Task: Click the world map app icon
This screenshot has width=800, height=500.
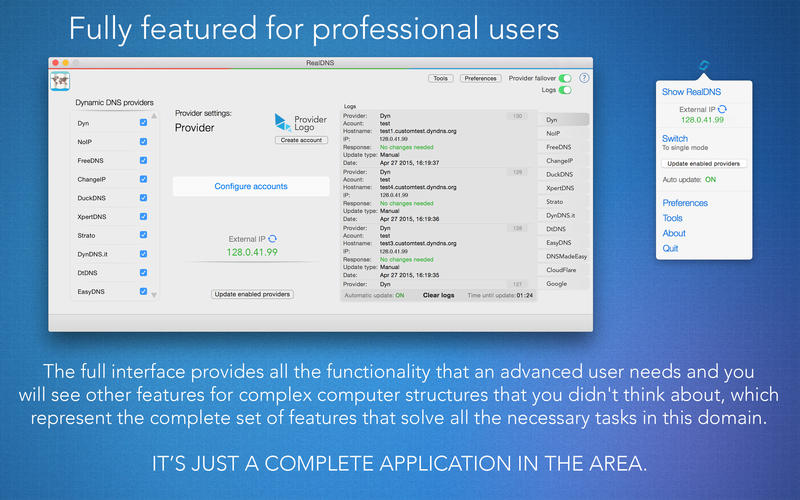Action: (60, 81)
